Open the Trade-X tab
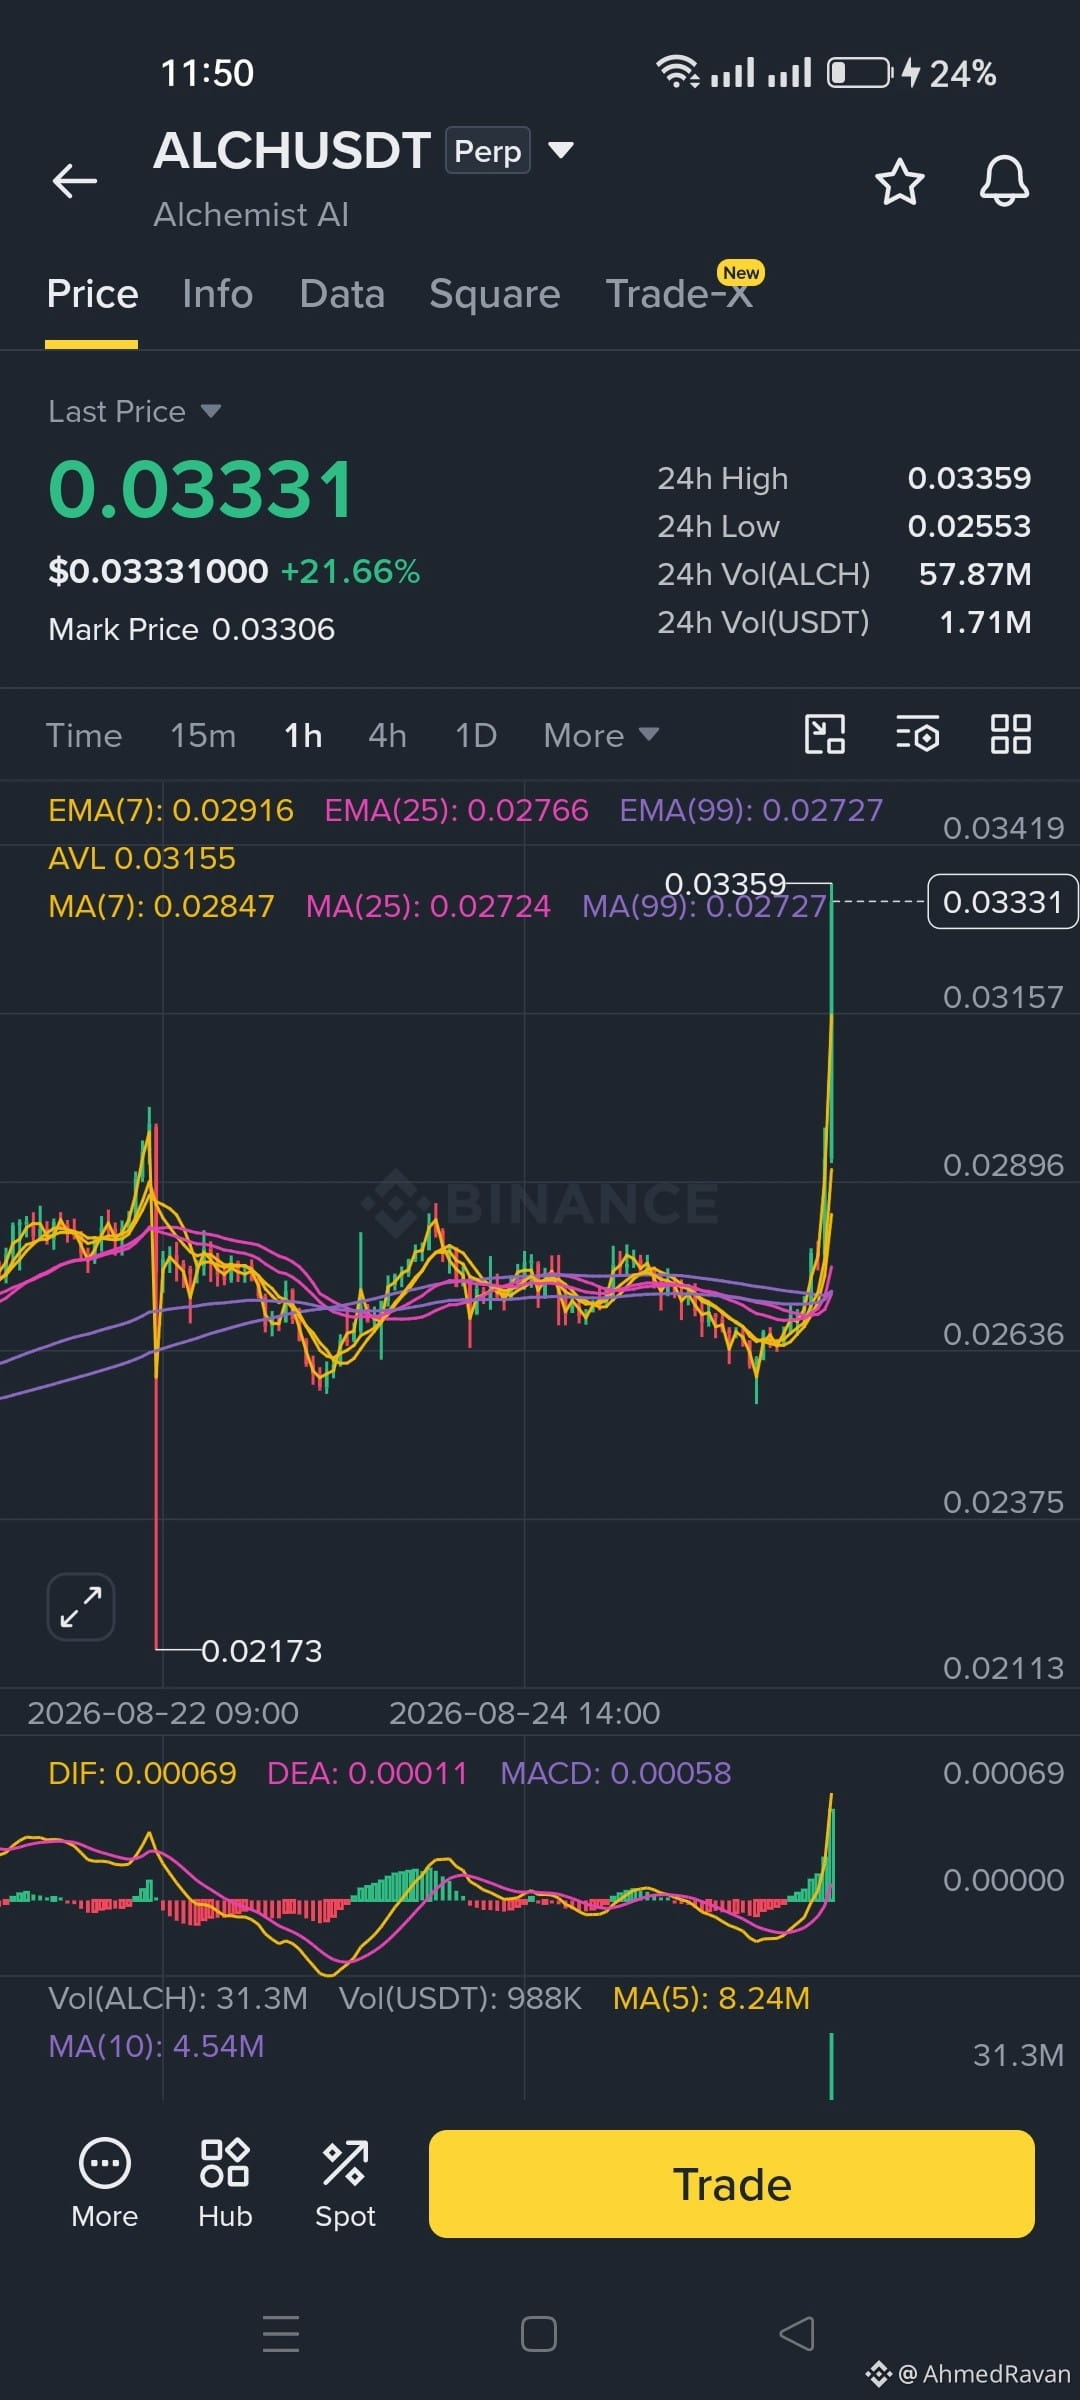 pyautogui.click(x=679, y=294)
